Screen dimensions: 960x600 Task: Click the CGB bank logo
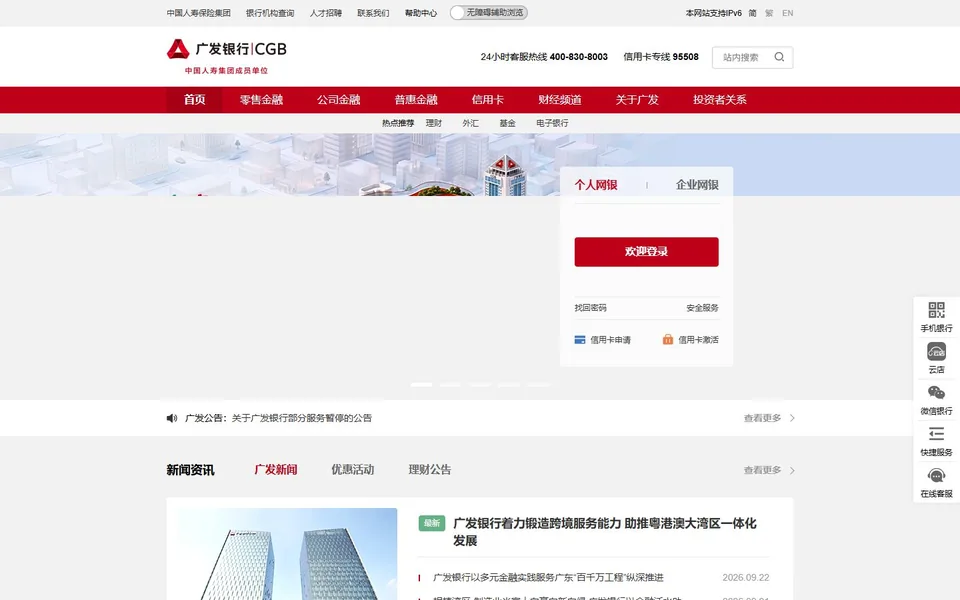coord(227,49)
